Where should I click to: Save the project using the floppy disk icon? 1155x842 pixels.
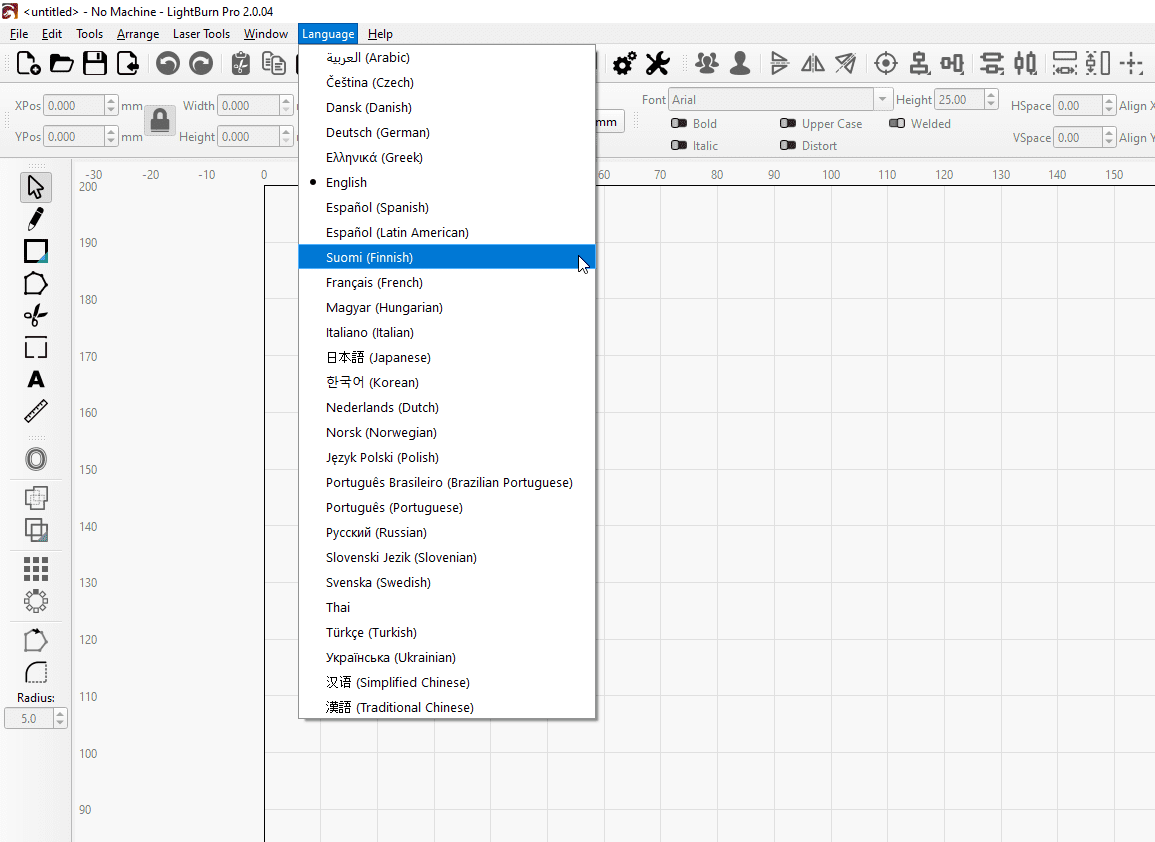pyautogui.click(x=94, y=63)
